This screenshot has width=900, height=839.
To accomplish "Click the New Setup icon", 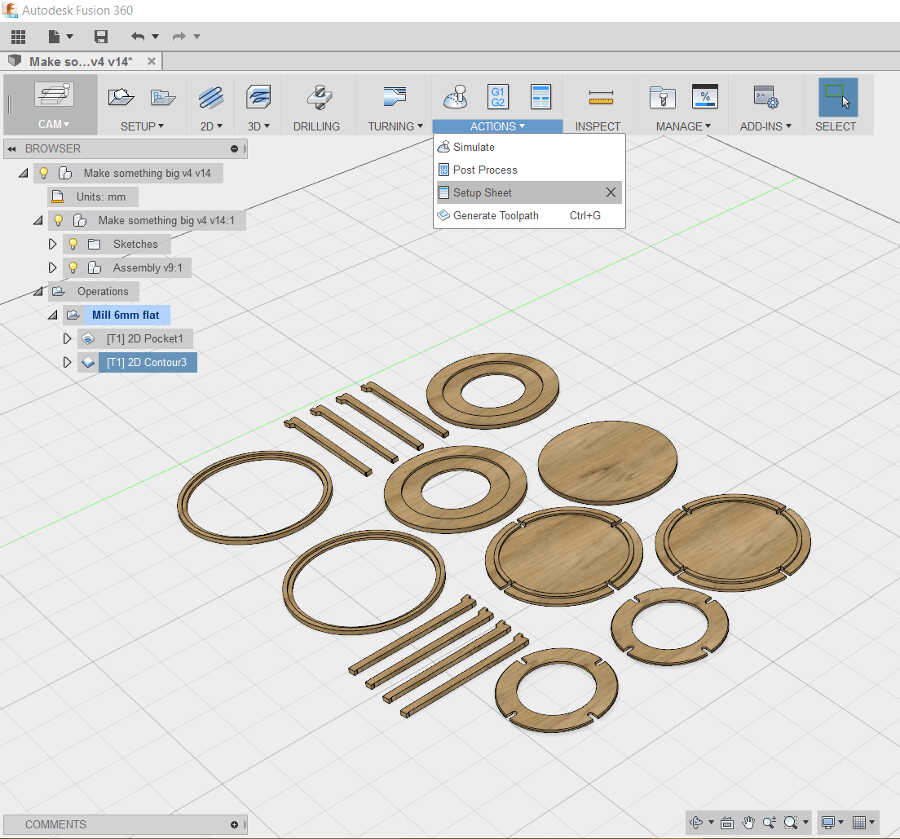I will [121, 97].
